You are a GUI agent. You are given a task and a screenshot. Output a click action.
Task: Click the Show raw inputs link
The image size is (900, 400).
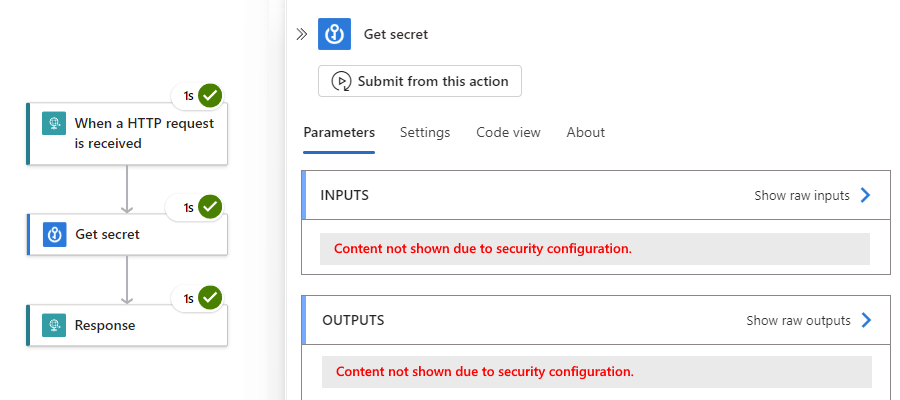(801, 195)
